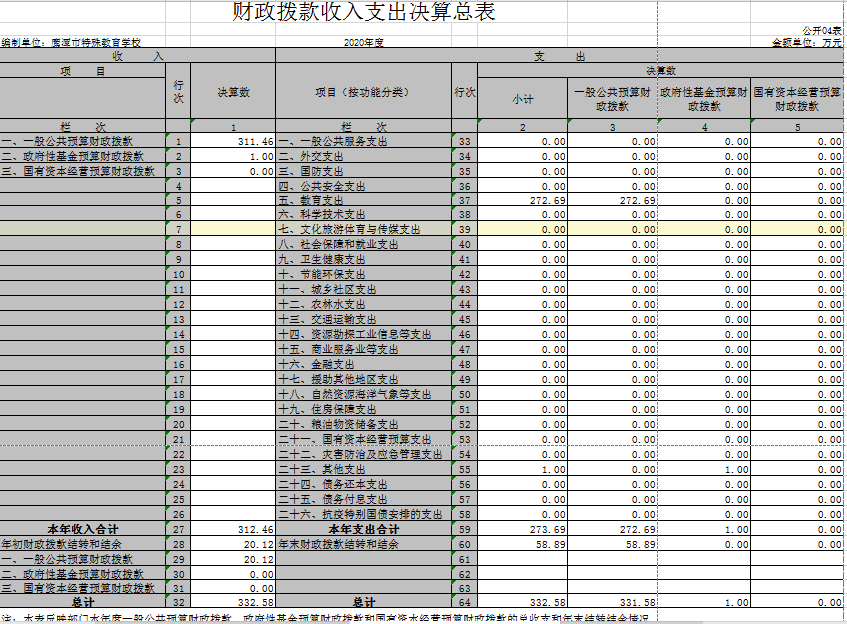The image size is (847, 624).
Task: Select the 十一、城乡社区支出 cell
Action: point(364,290)
